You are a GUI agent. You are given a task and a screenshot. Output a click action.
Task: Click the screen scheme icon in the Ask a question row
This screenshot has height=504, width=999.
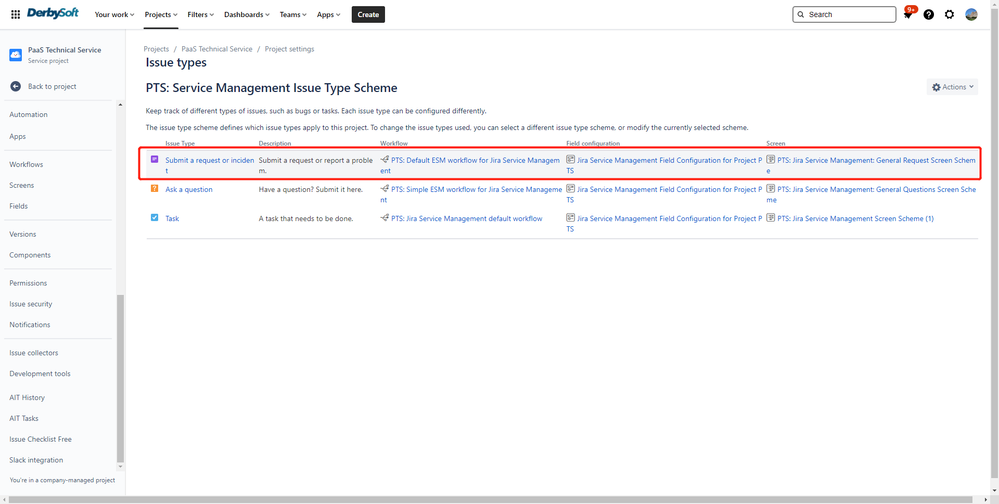(770, 189)
